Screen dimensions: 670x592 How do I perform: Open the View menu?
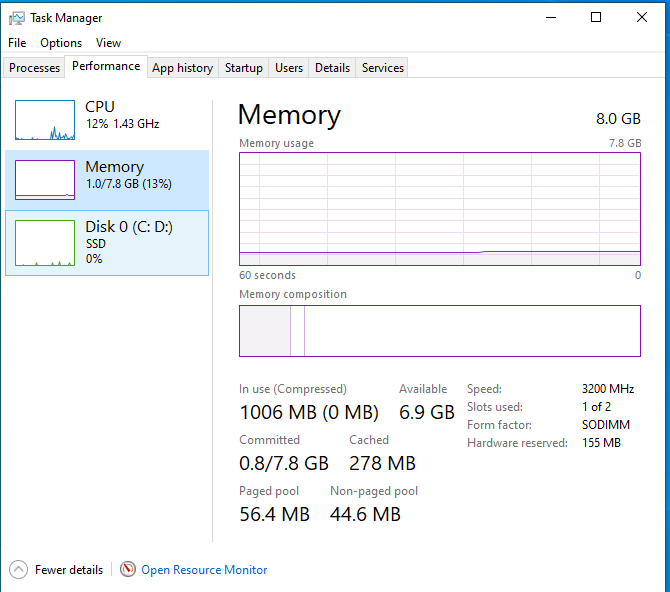coord(108,43)
